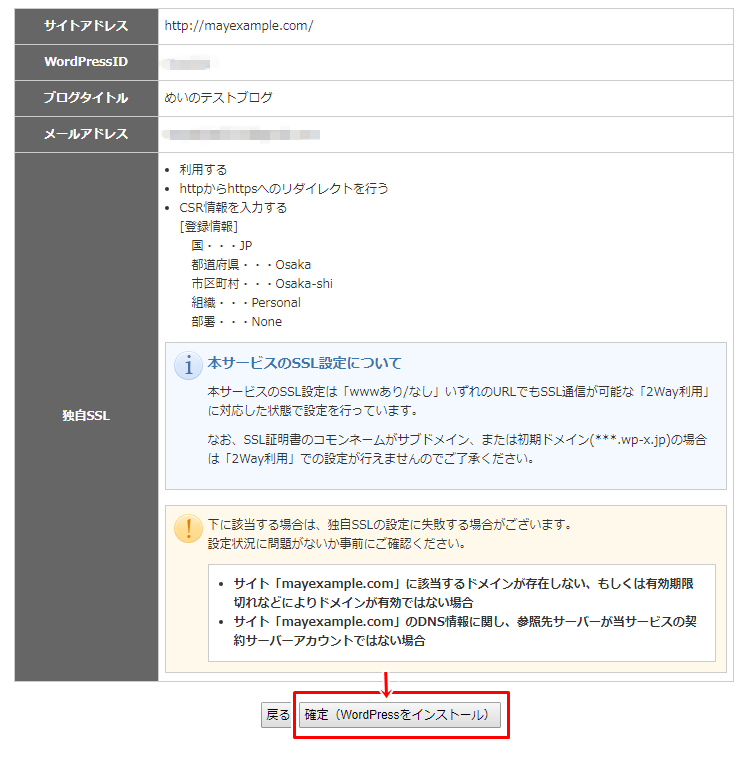Click the 市区町村・・・Osaka-shi line
This screenshot has height=759, width=748.
pyautogui.click(x=262, y=284)
